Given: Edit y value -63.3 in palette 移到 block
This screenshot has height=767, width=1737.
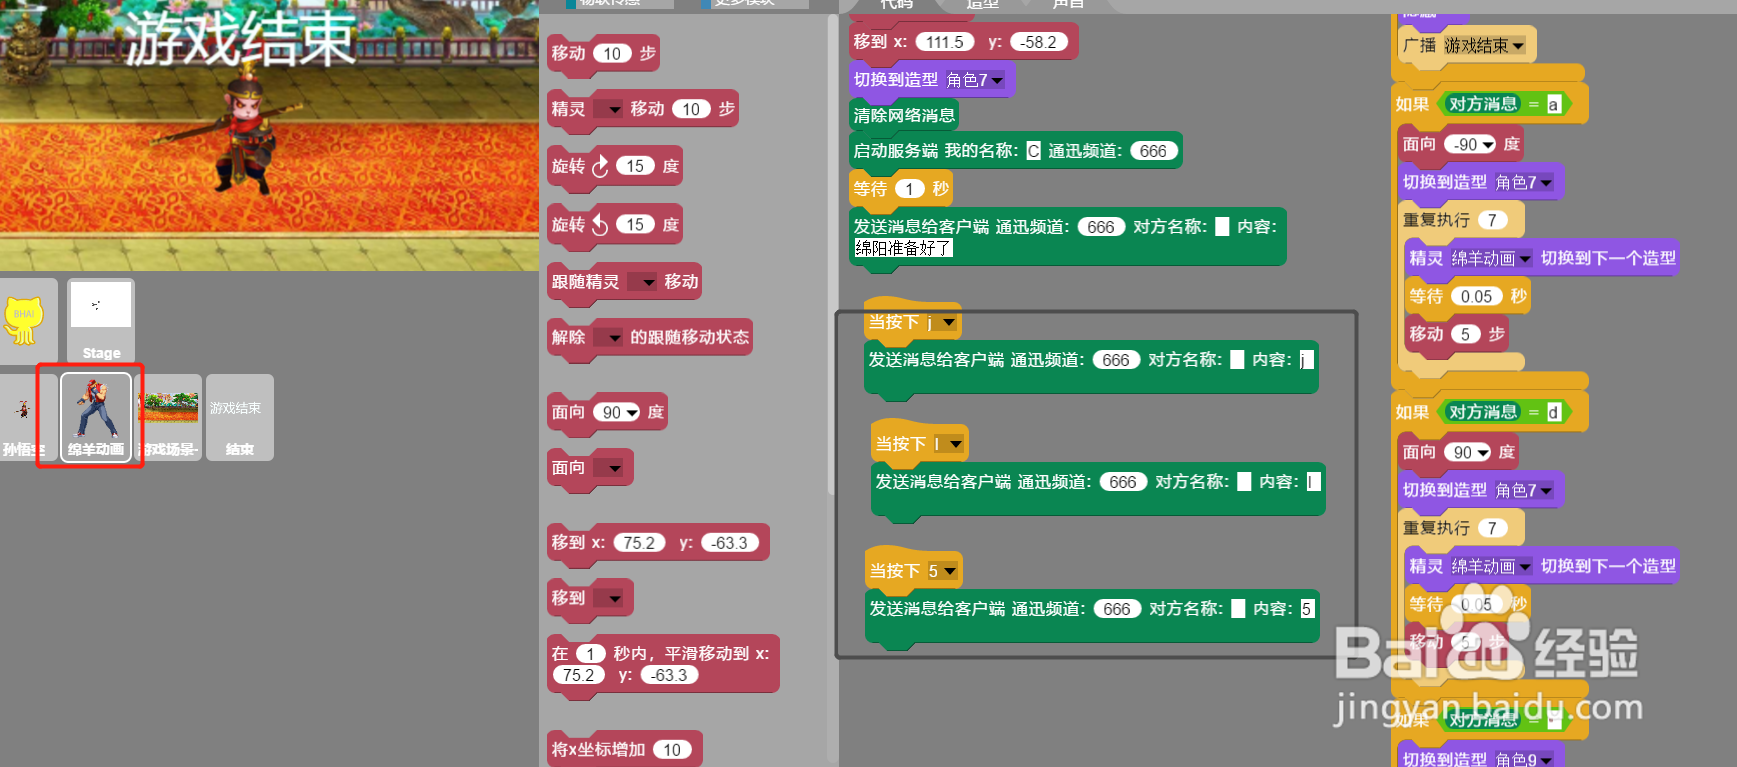Looking at the screenshot, I should click(730, 542).
